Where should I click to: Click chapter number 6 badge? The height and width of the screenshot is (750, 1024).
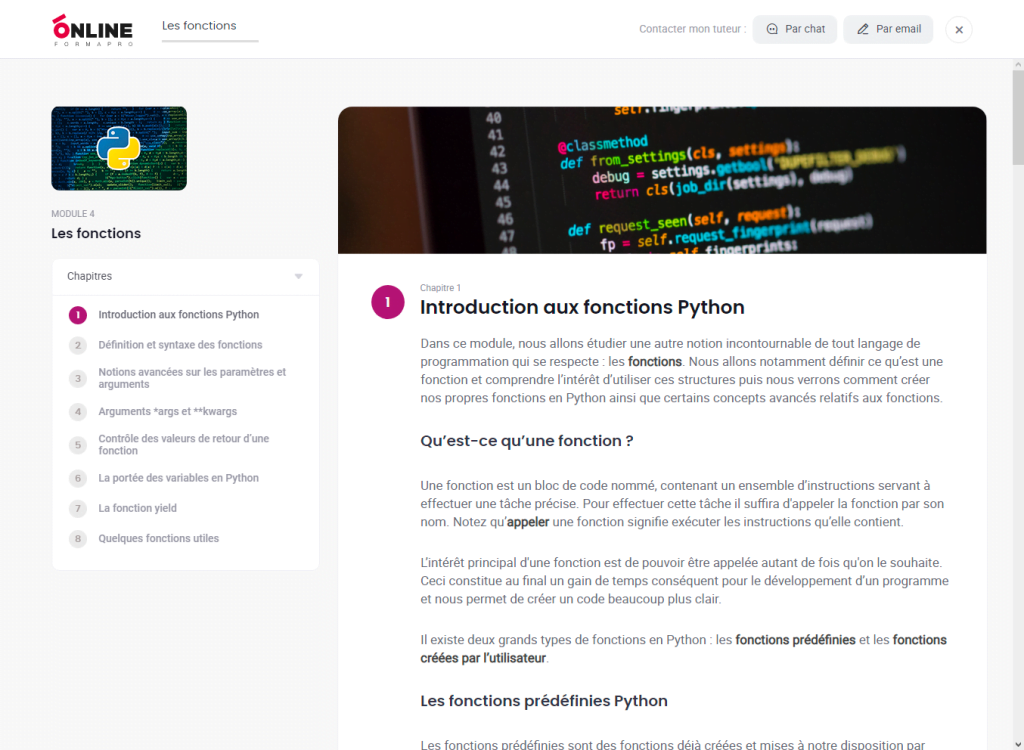click(78, 478)
